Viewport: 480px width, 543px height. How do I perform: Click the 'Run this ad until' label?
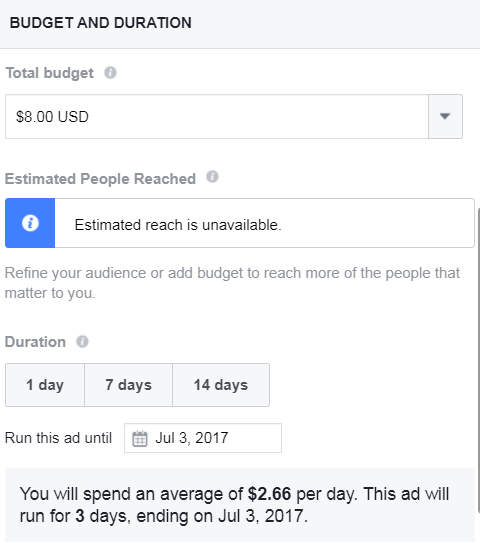click(x=58, y=438)
